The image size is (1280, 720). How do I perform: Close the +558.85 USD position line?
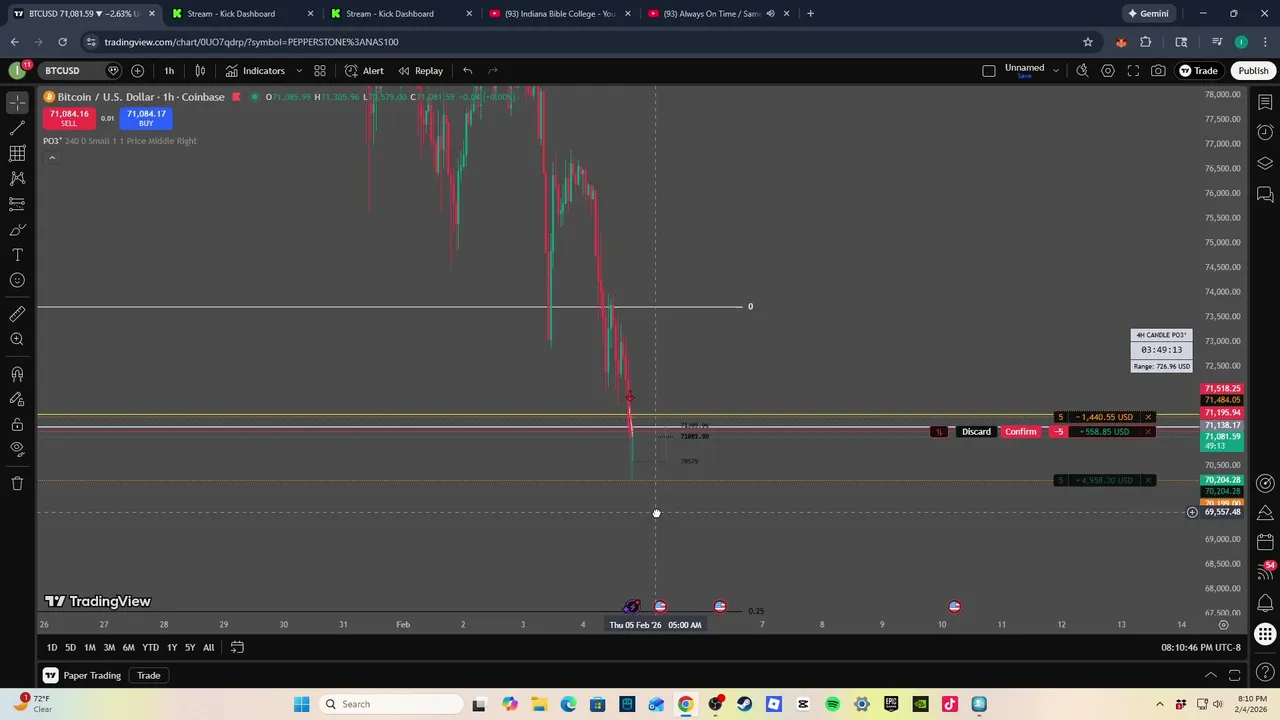click(1148, 432)
